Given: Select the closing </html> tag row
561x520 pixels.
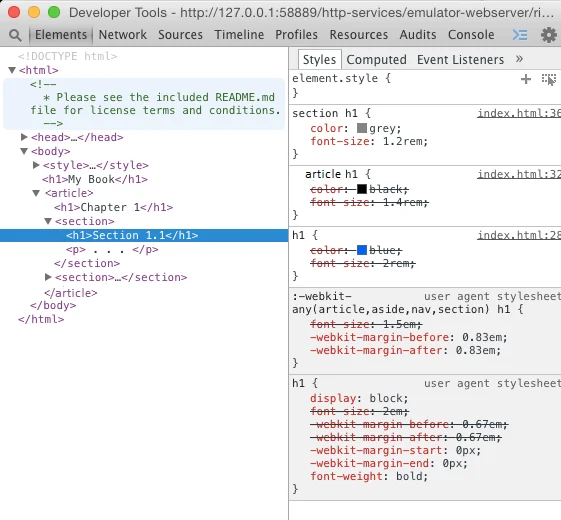Looking at the screenshot, I should tap(41, 319).
